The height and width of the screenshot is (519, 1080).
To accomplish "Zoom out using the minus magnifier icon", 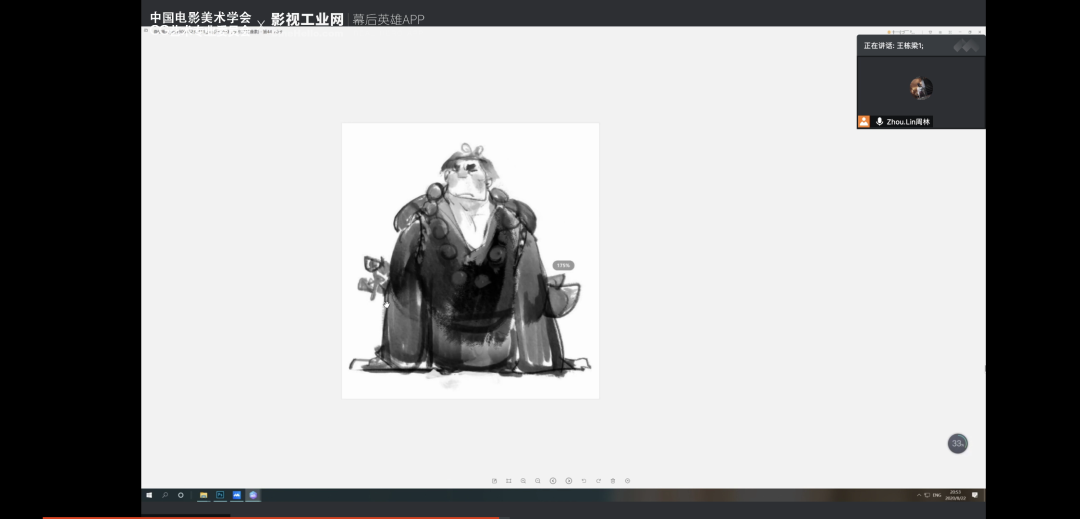I will (x=538, y=480).
